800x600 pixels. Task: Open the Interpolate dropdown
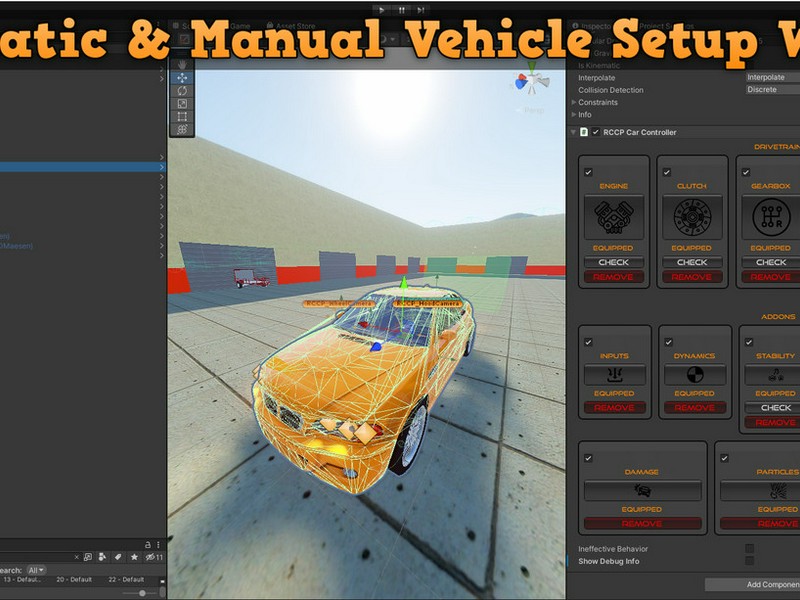point(772,78)
